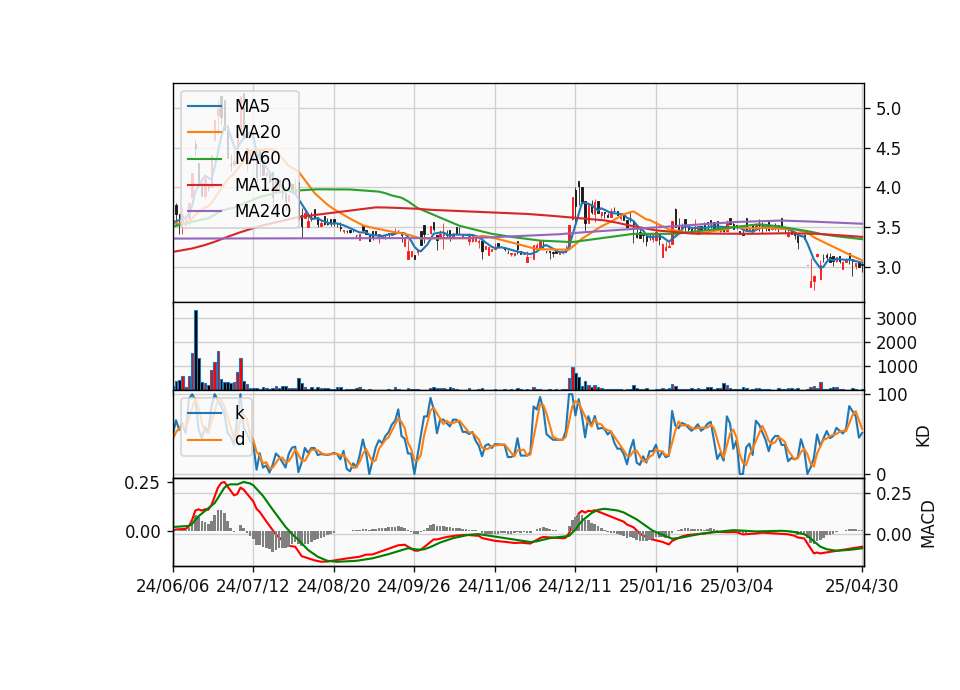The width and height of the screenshot is (960, 690).
Task: Click the purple MA240 legend line swatch
Action: click(x=205, y=211)
